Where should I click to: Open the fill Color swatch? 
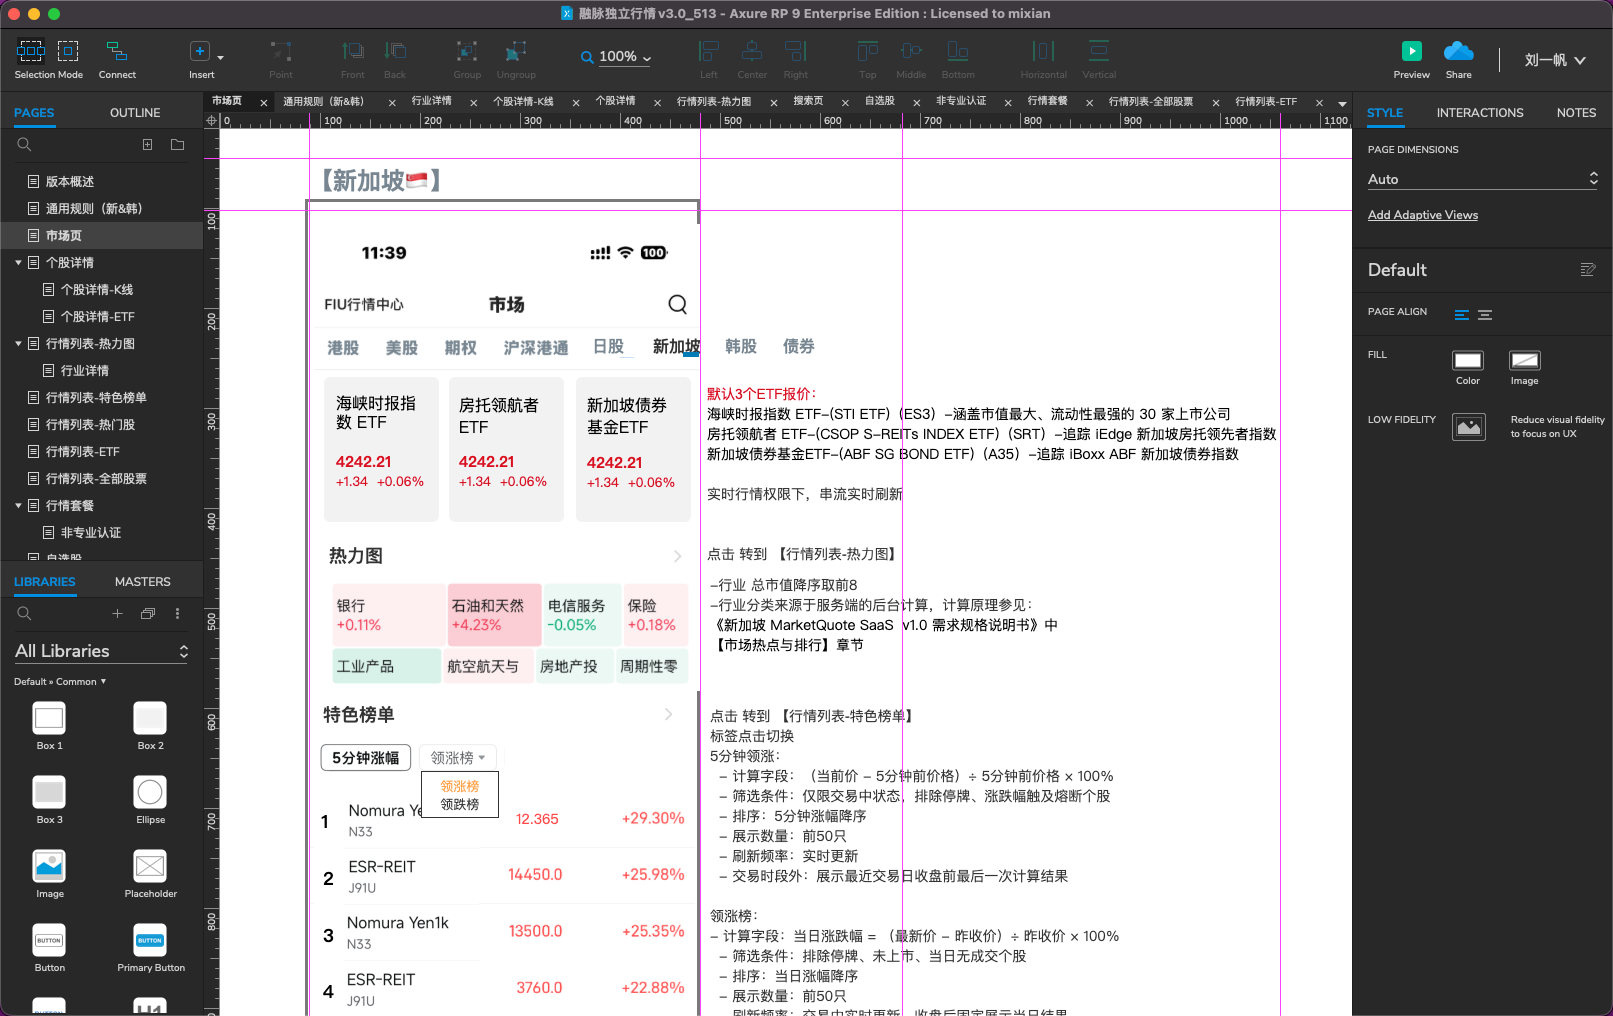click(1467, 360)
